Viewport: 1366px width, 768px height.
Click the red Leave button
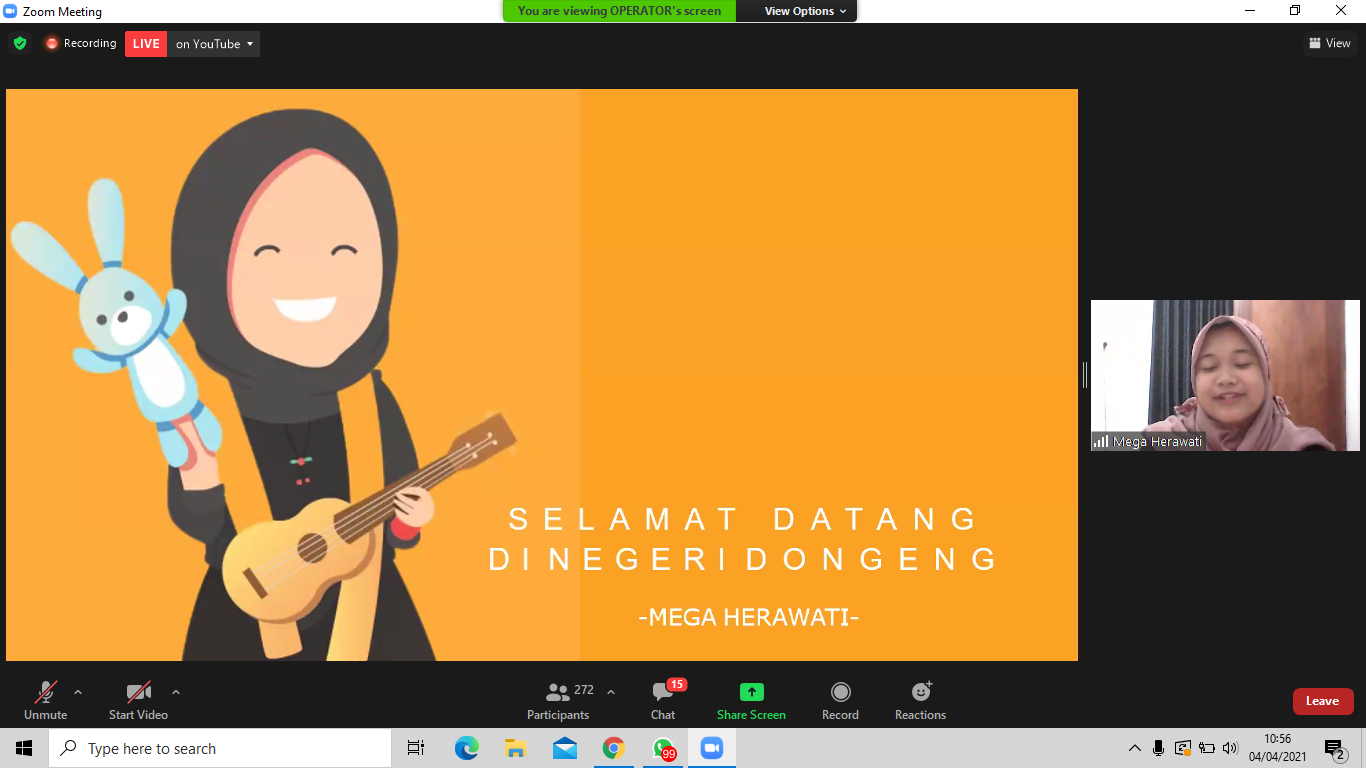[x=1322, y=701]
